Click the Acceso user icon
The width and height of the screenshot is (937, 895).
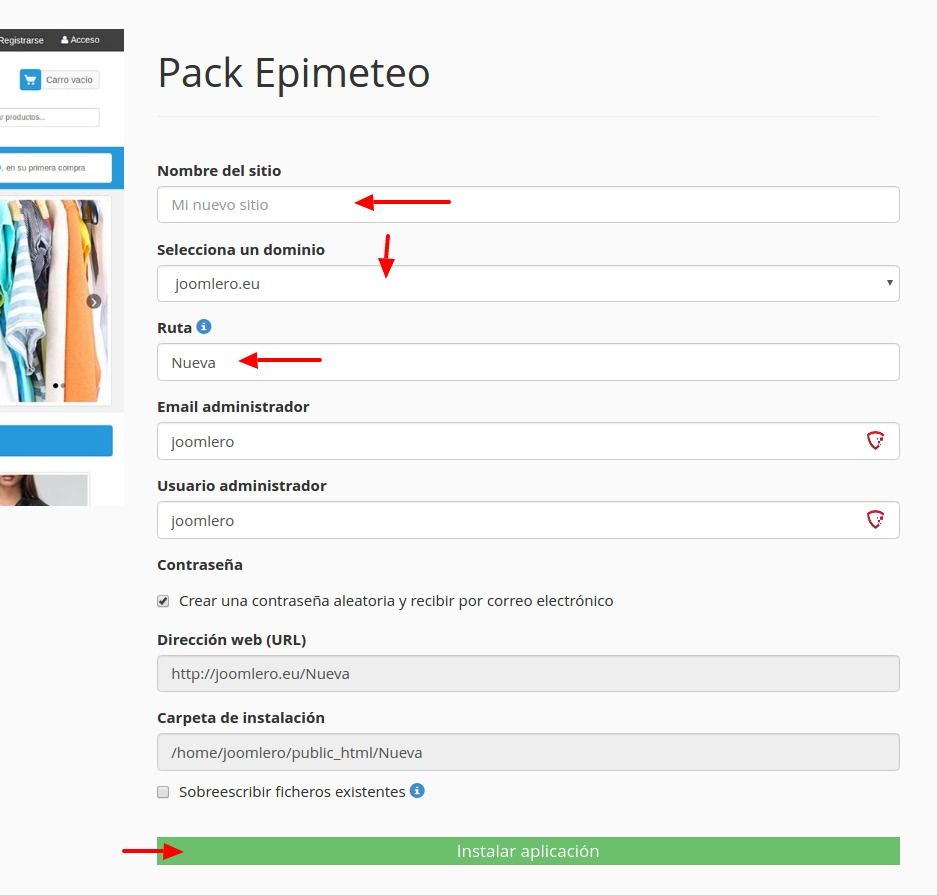[65, 40]
